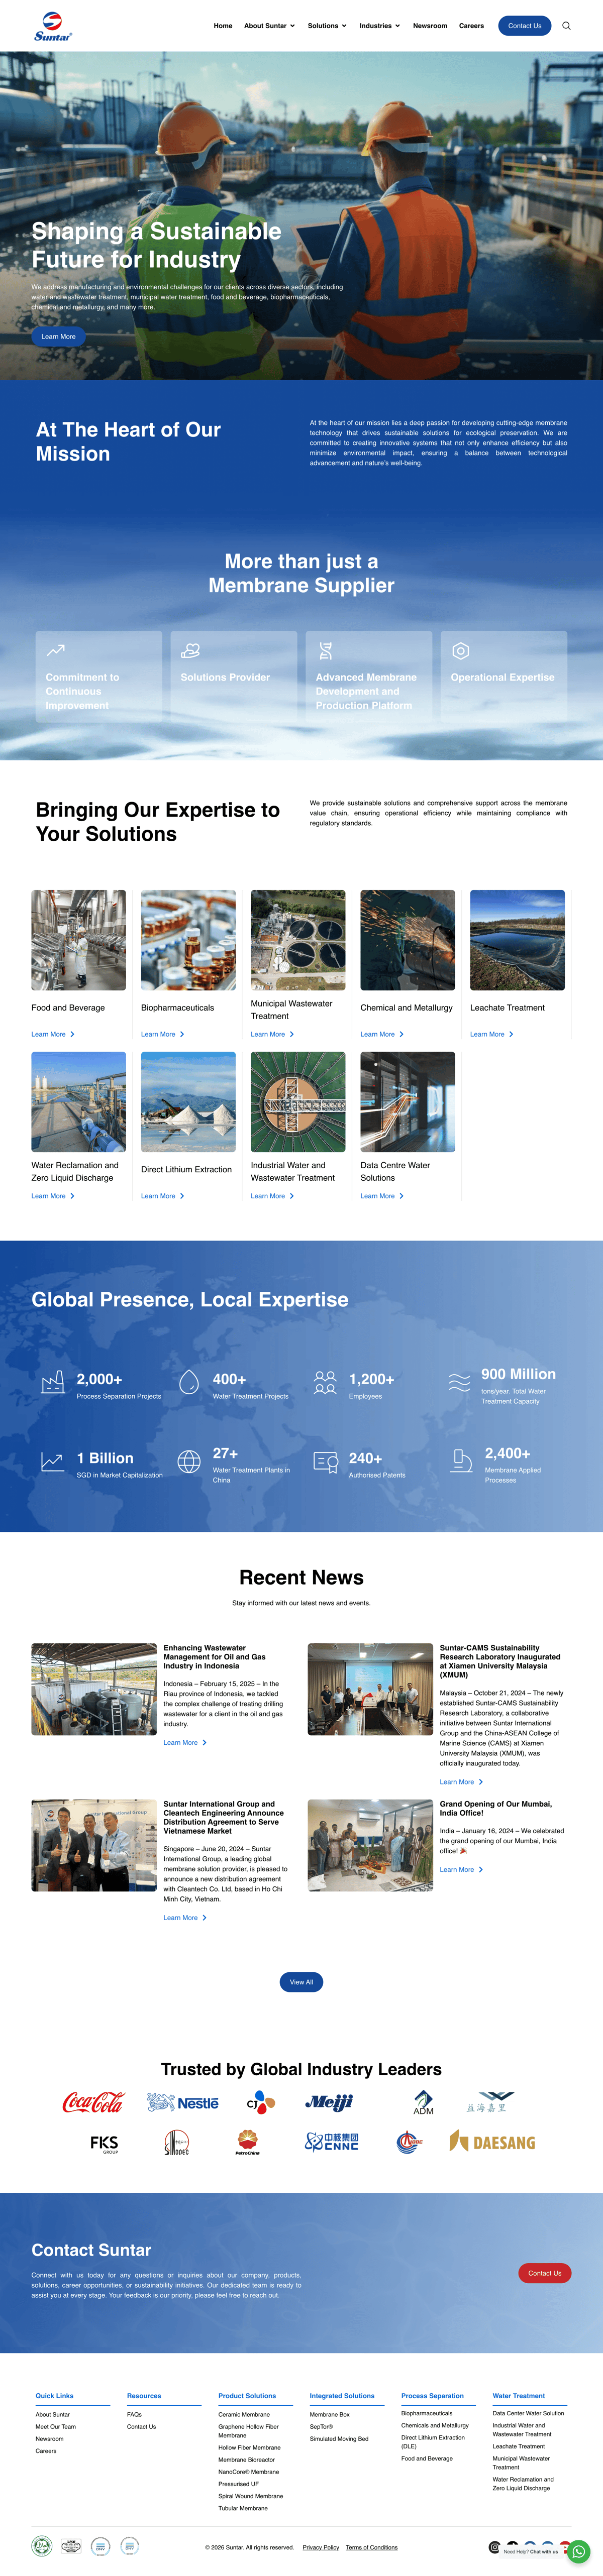603x2576 pixels.
Task: Click chevron of Direct Lithium Extraction Learn More
Action: point(182,1196)
